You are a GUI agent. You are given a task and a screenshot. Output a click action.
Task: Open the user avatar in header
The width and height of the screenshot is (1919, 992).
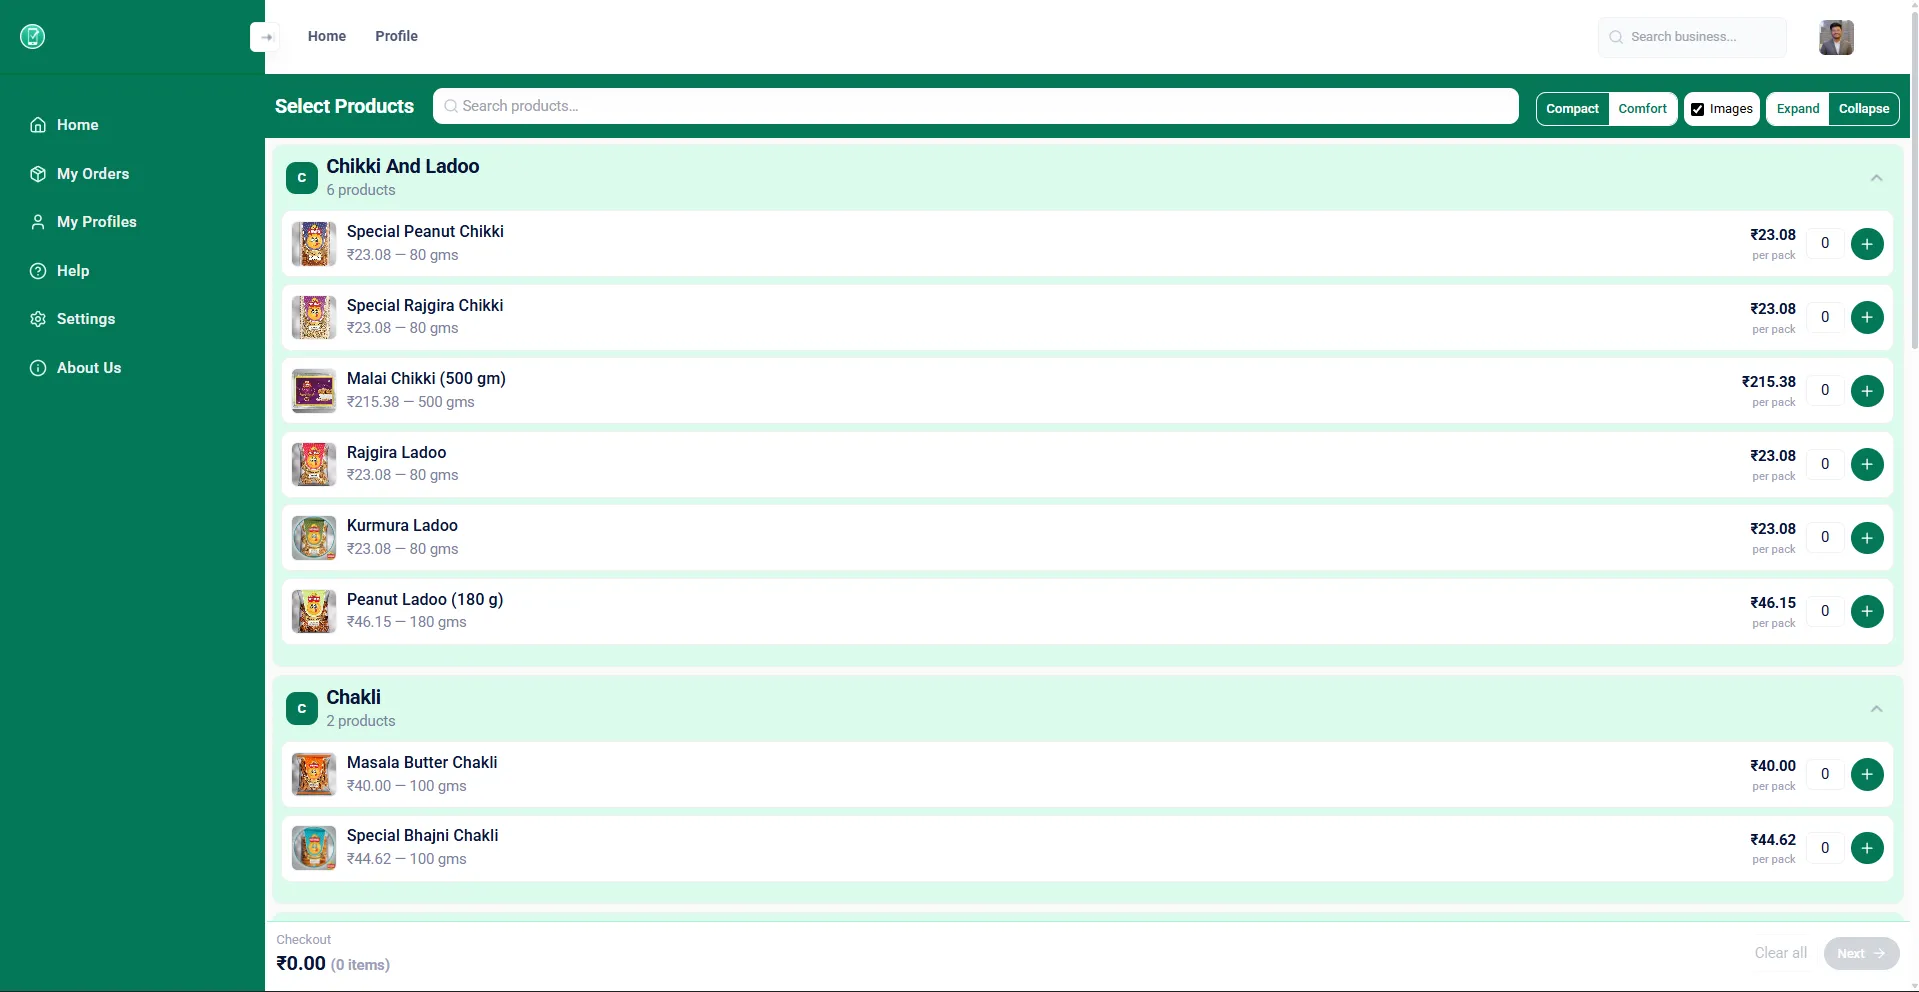1836,37
